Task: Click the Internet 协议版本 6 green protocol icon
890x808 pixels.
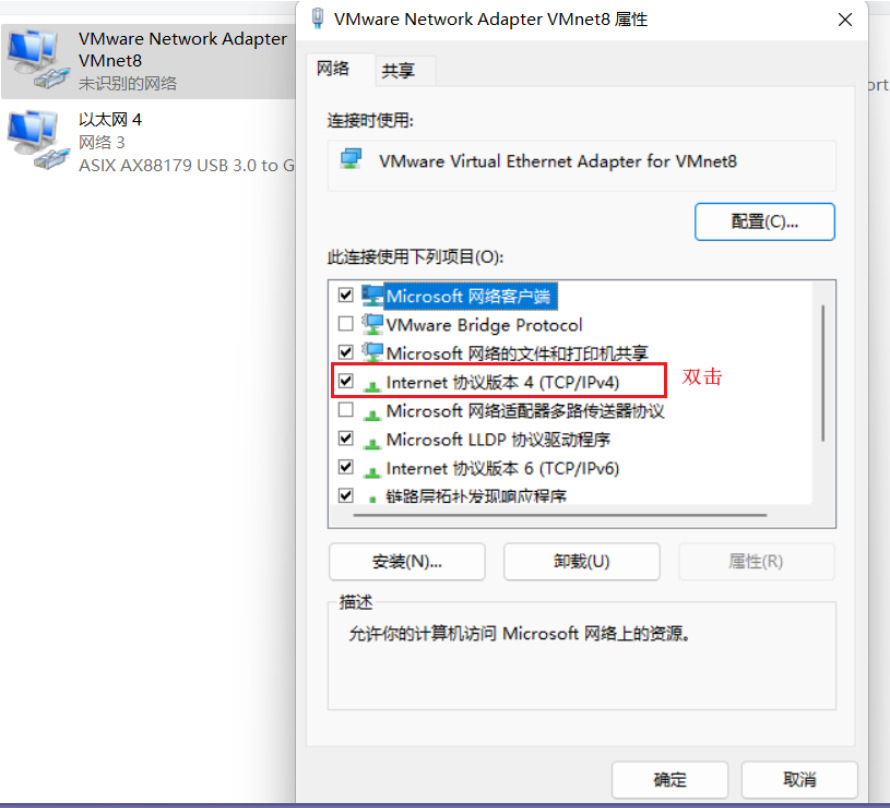Action: [372, 472]
